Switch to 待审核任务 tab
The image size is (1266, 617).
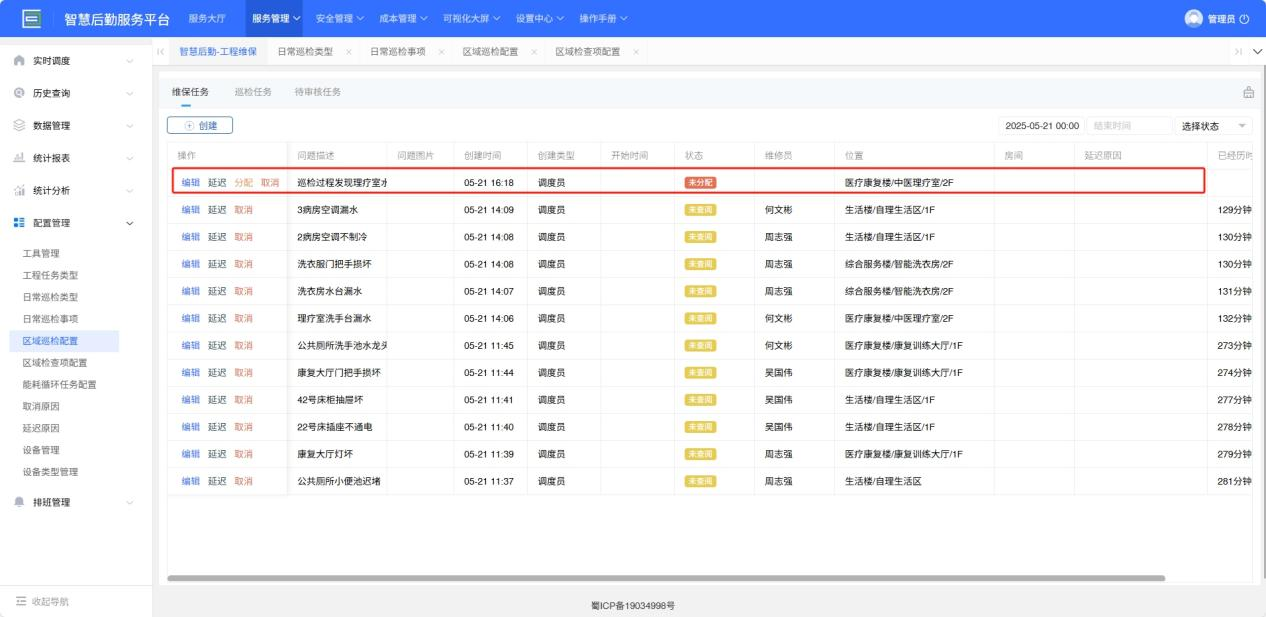317,92
